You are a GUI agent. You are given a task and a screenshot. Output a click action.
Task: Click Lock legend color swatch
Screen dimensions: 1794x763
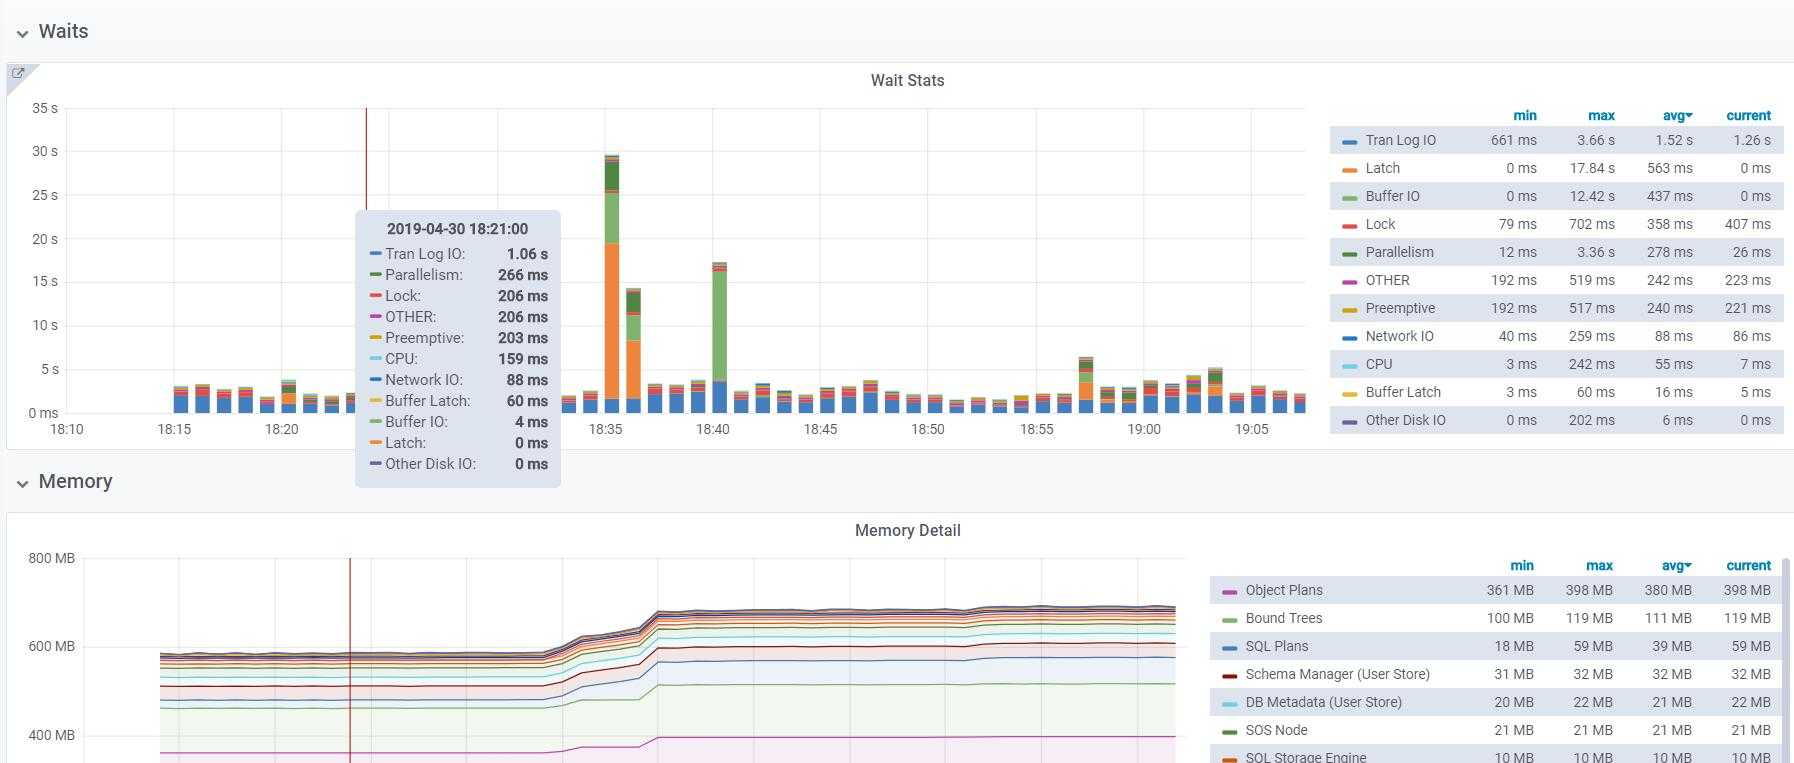pos(1350,226)
